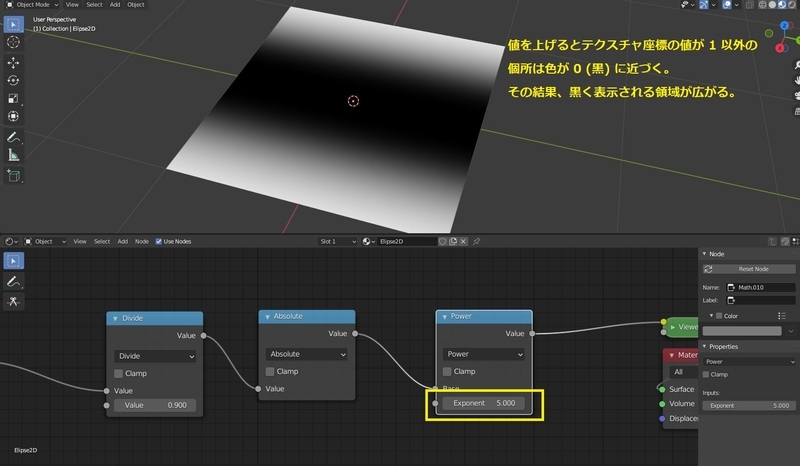Open the Node menu in node editor
This screenshot has height=466, width=800.
click(142, 241)
